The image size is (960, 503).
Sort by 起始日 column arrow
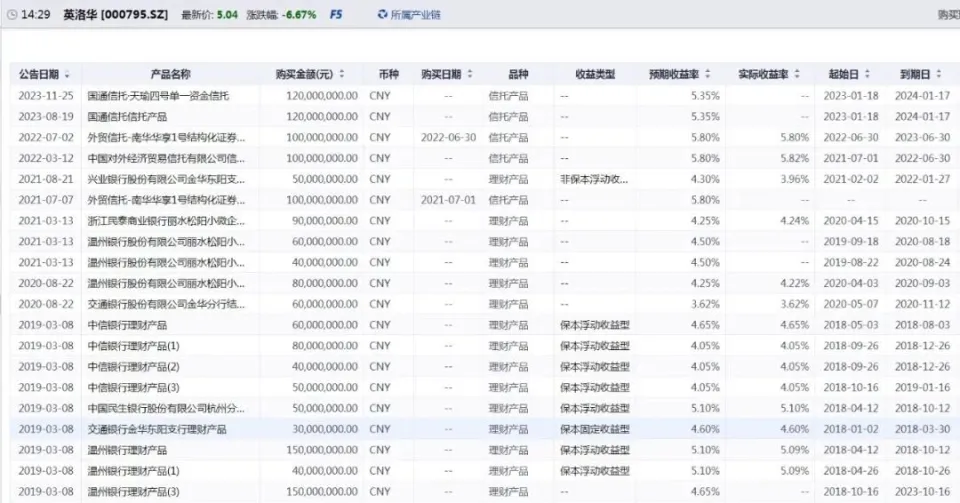(x=867, y=75)
